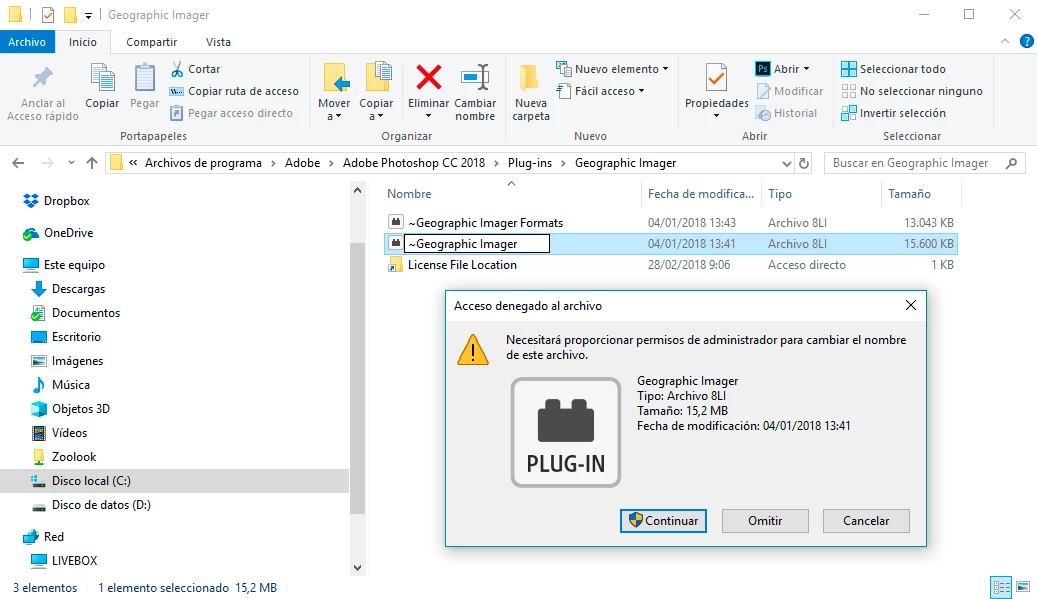This screenshot has height=599, width=1037.
Task: Click Adobe in the address path
Action: tap(302, 163)
